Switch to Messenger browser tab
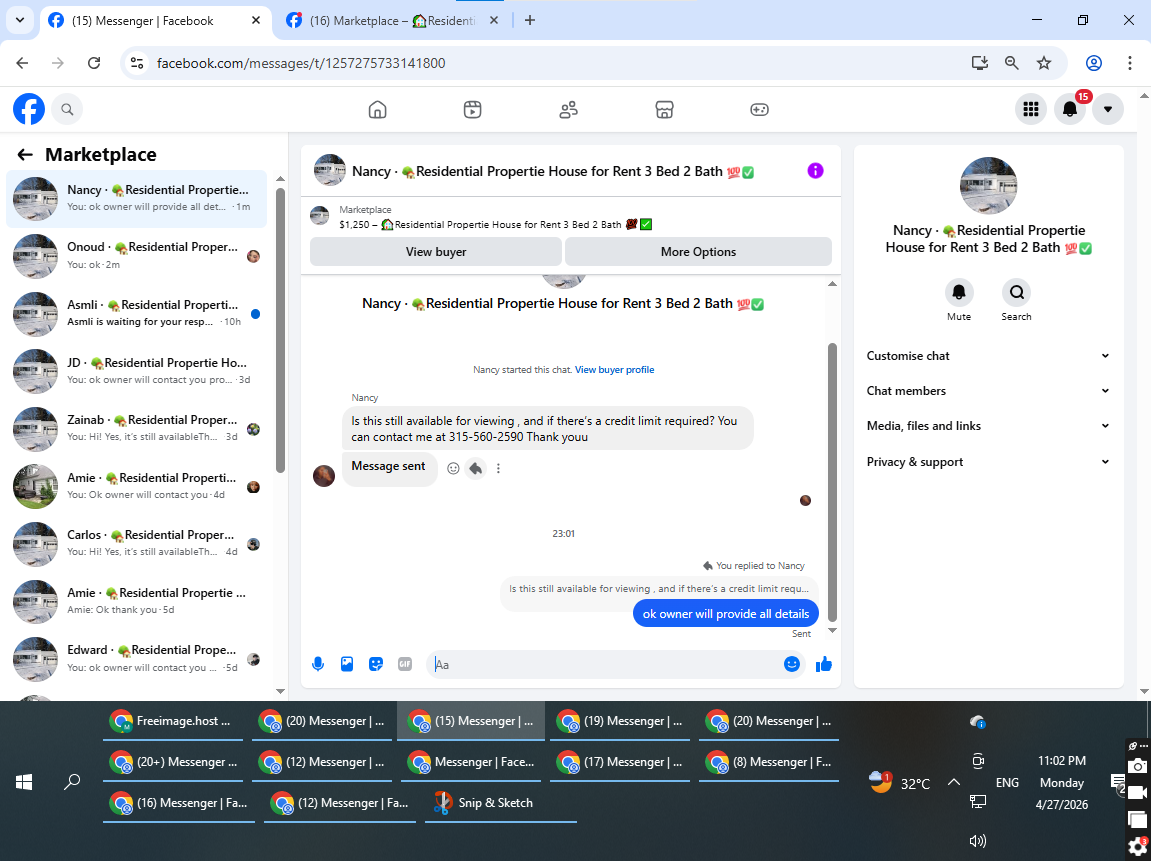The width and height of the screenshot is (1151, 861). coord(154,21)
